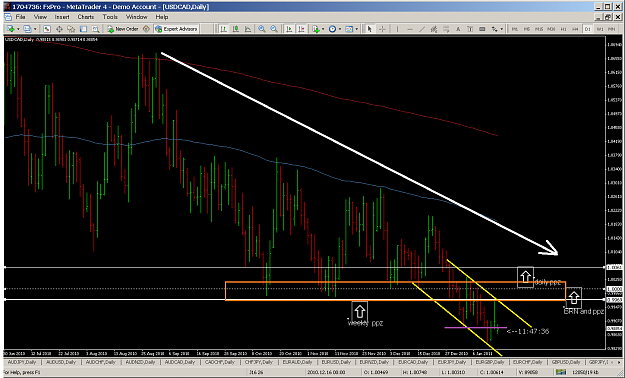Image resolution: width=625 pixels, height=378 pixels.
Task: Toggle the Data Window icon
Action: pos(59,29)
